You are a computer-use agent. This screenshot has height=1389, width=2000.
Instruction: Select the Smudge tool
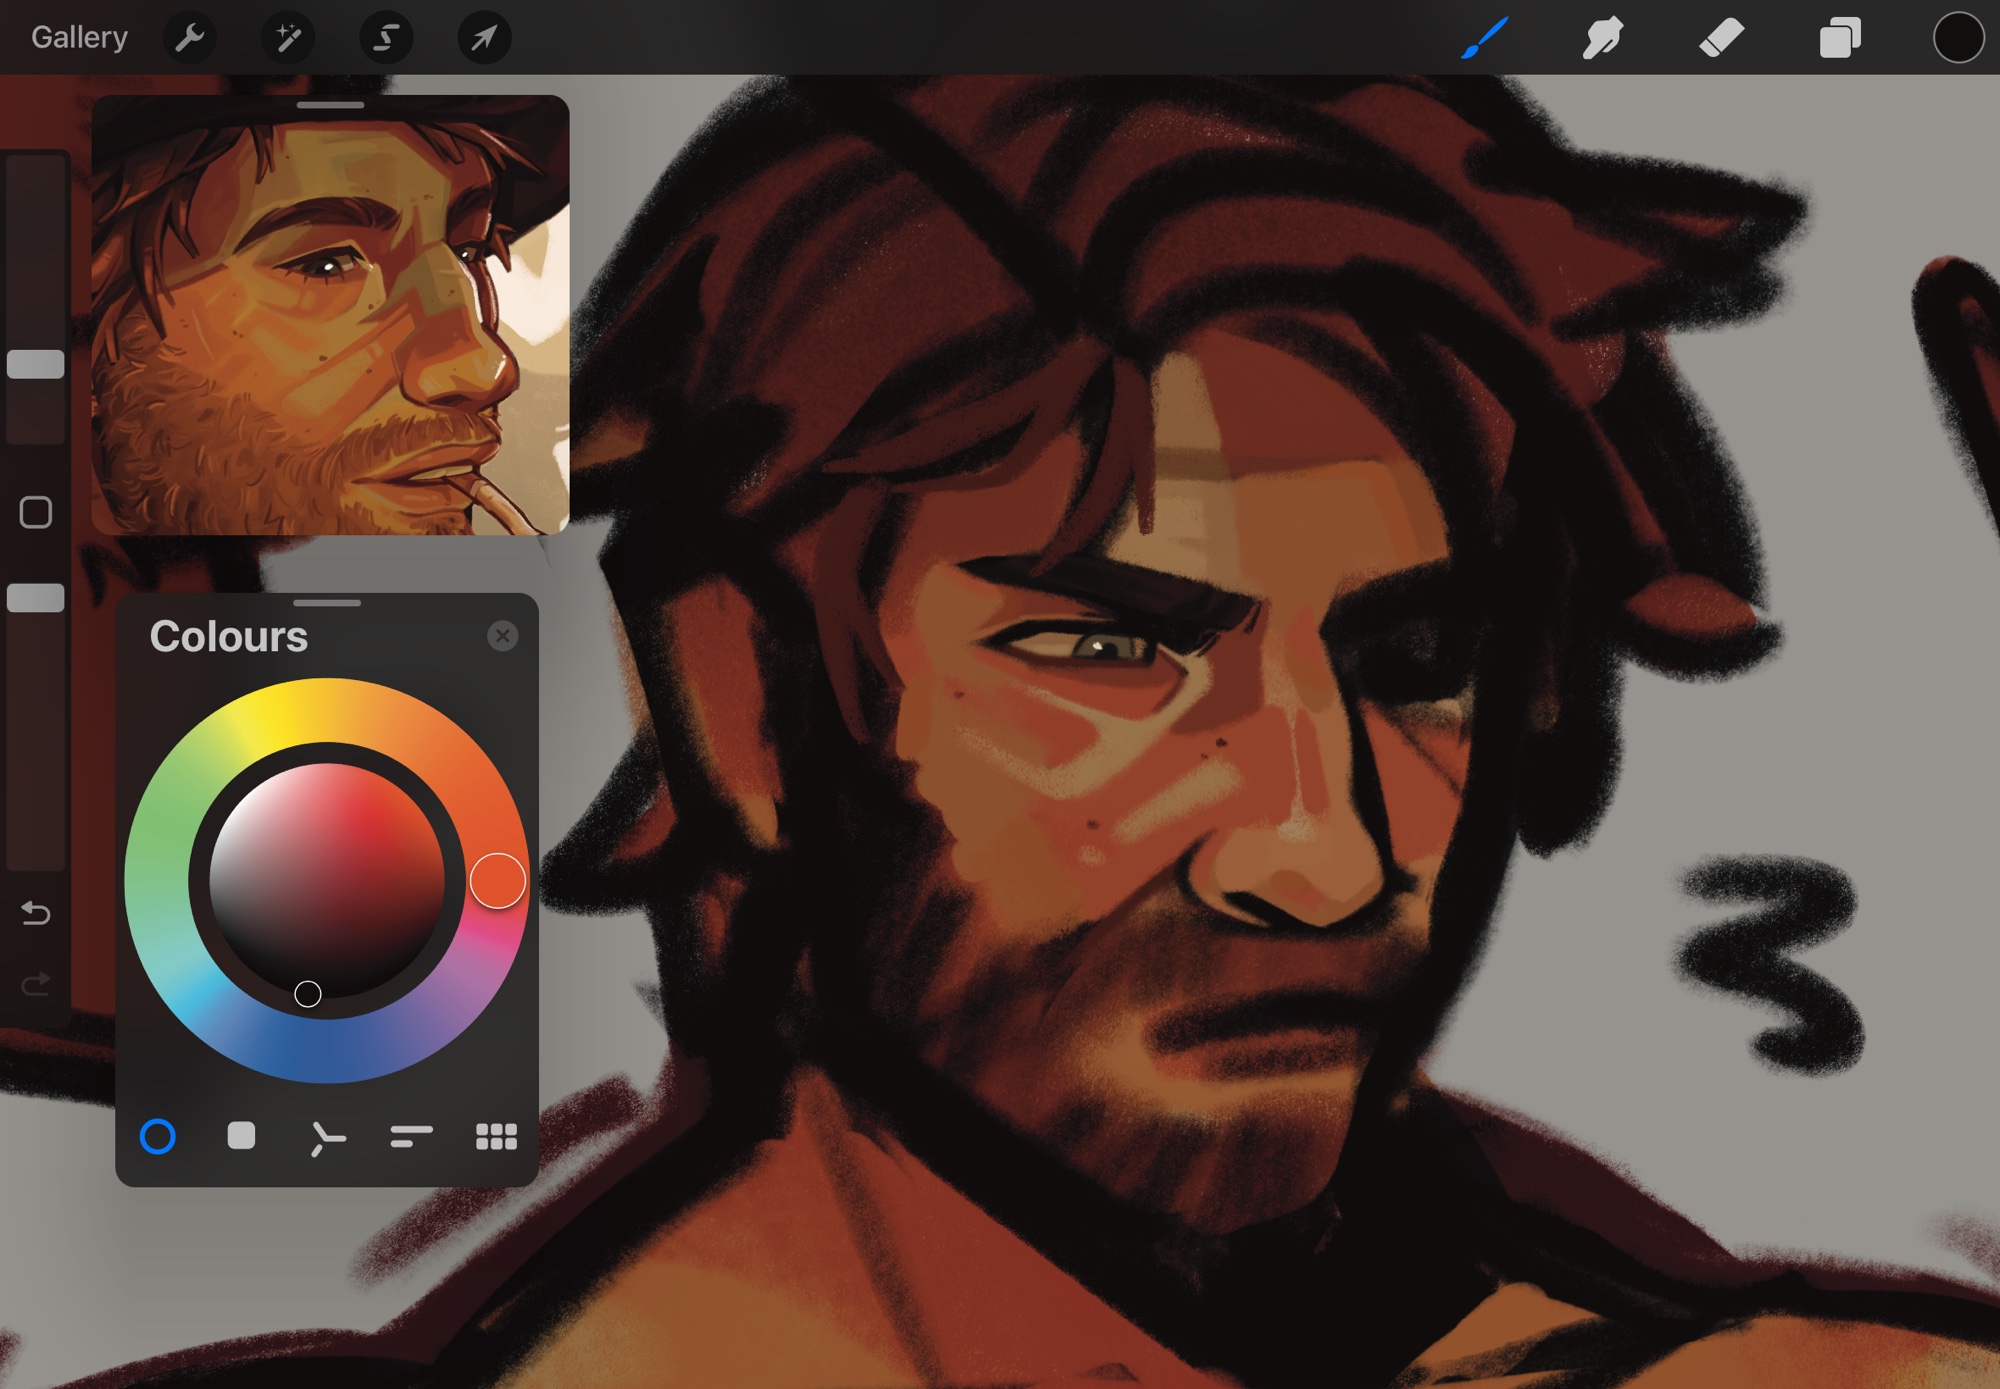point(1602,38)
